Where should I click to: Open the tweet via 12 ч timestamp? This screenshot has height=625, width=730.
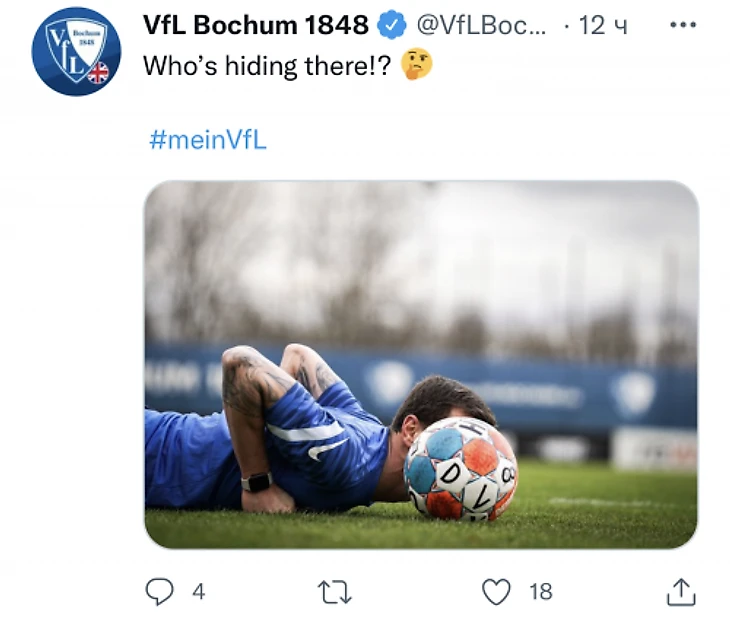coord(603,26)
